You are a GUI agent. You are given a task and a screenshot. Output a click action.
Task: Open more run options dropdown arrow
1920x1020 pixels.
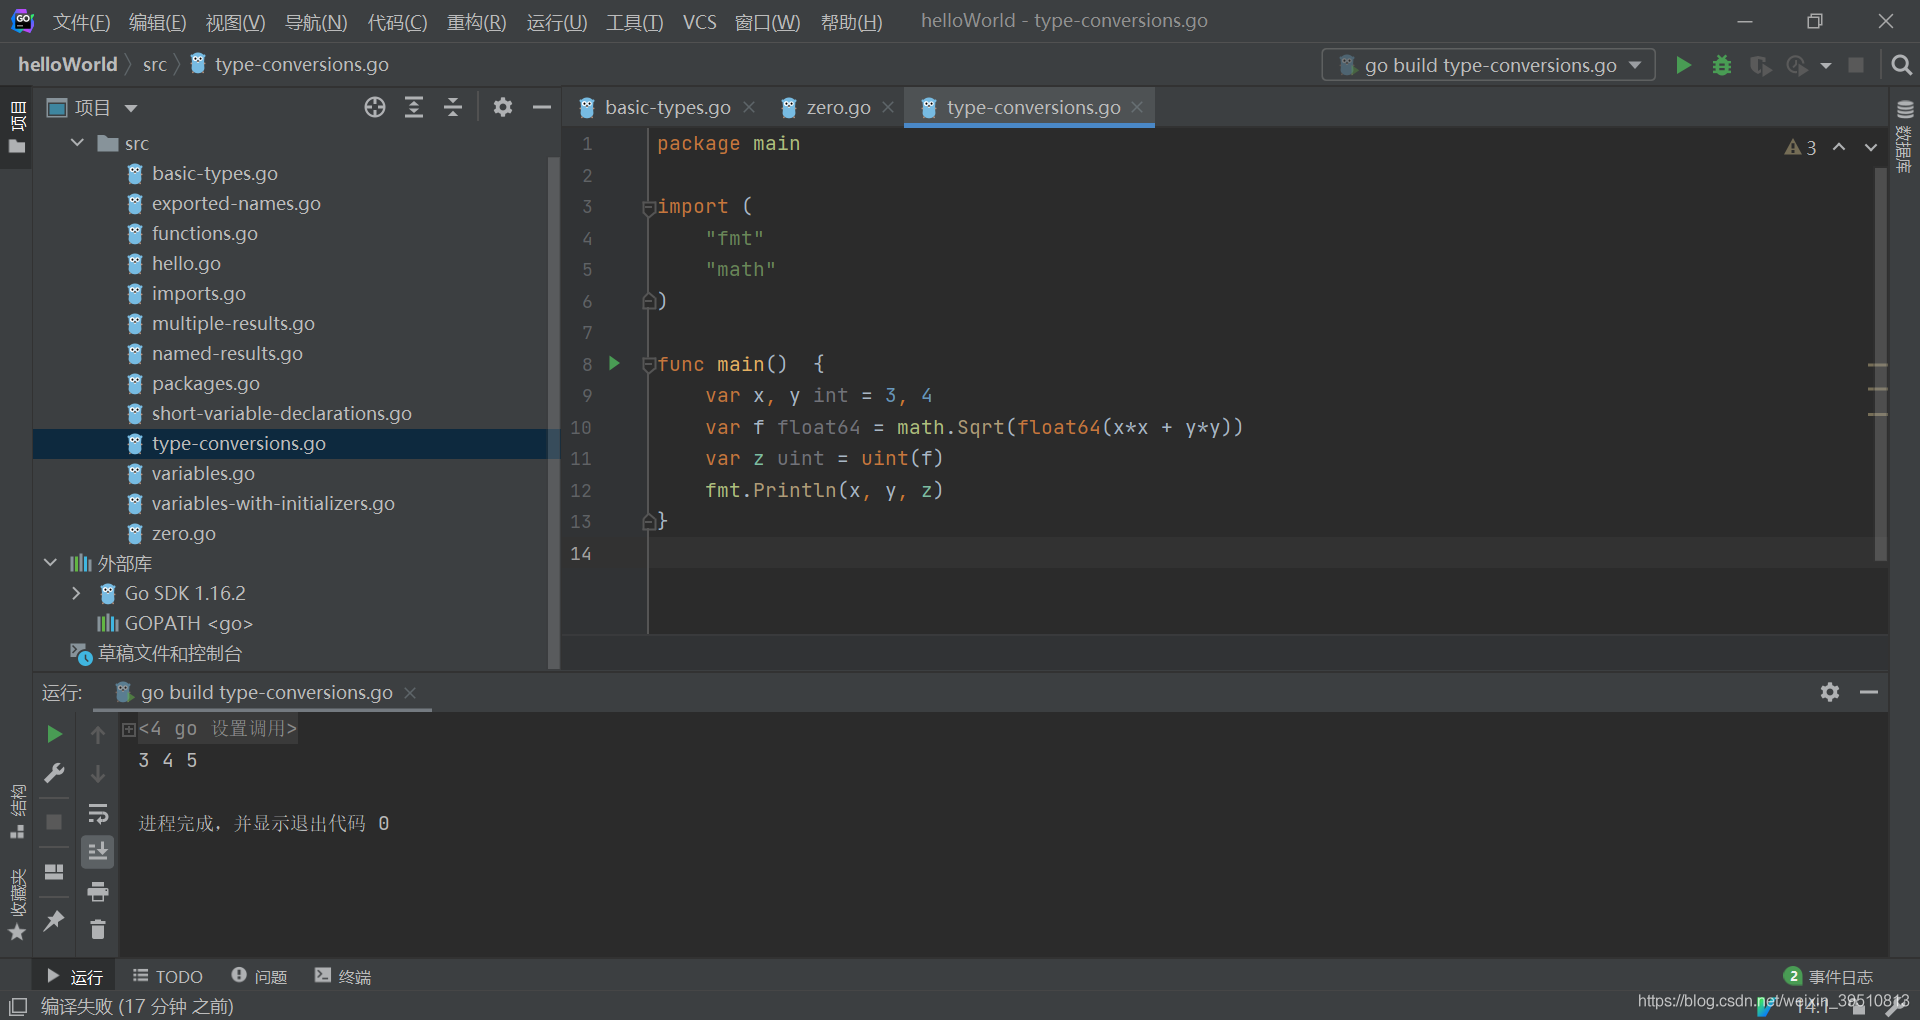point(1826,65)
